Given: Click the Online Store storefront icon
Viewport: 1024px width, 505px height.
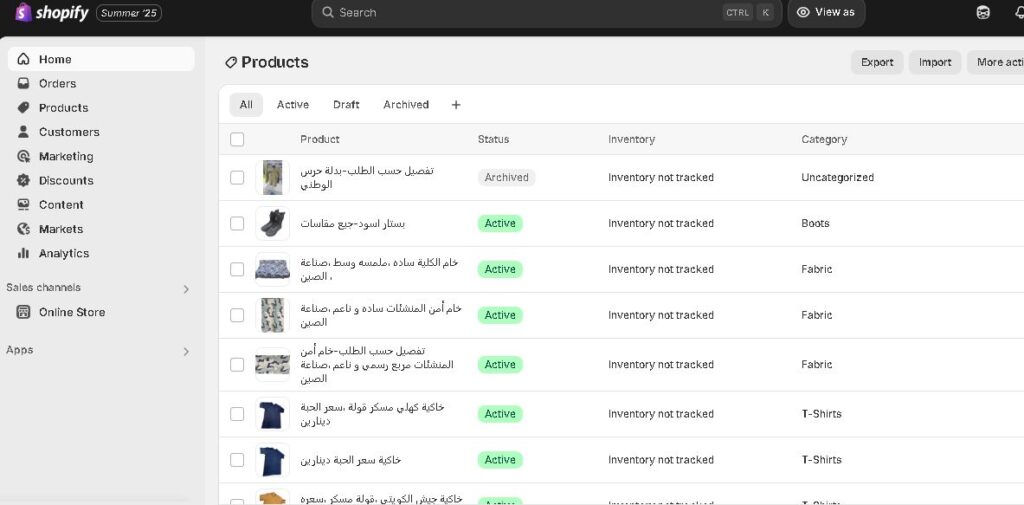Looking at the screenshot, I should click(24, 312).
